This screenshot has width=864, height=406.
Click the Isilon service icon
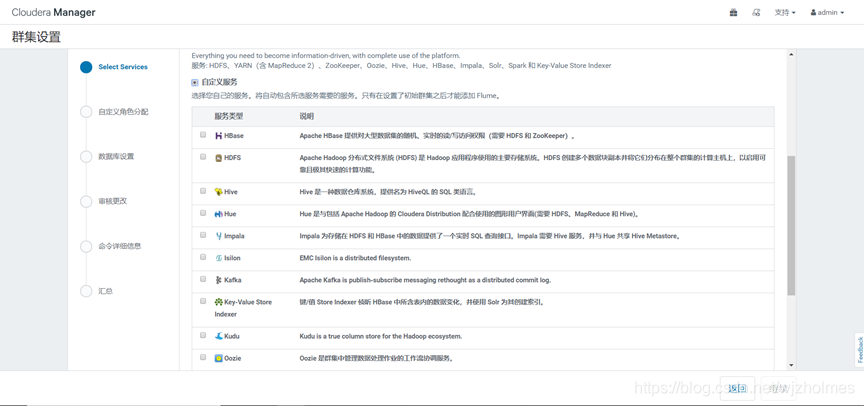point(218,258)
